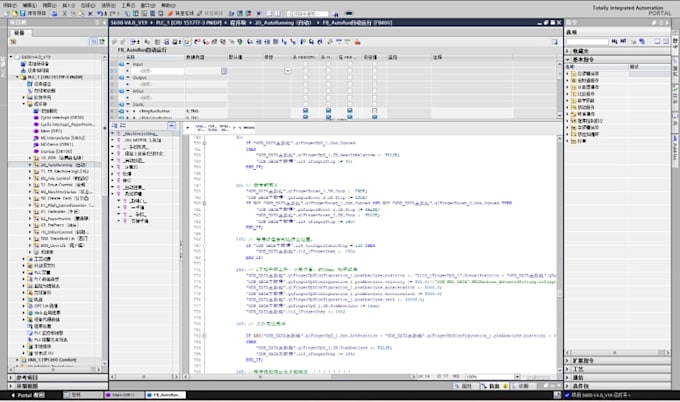Undo the last action

click(x=100, y=13)
